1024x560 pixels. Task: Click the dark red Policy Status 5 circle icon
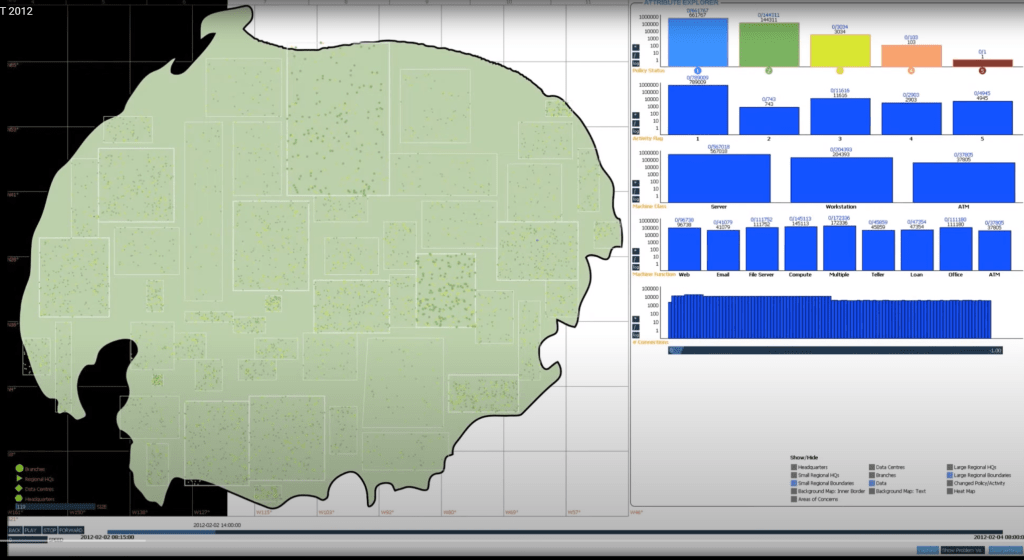pyautogui.click(x=981, y=71)
